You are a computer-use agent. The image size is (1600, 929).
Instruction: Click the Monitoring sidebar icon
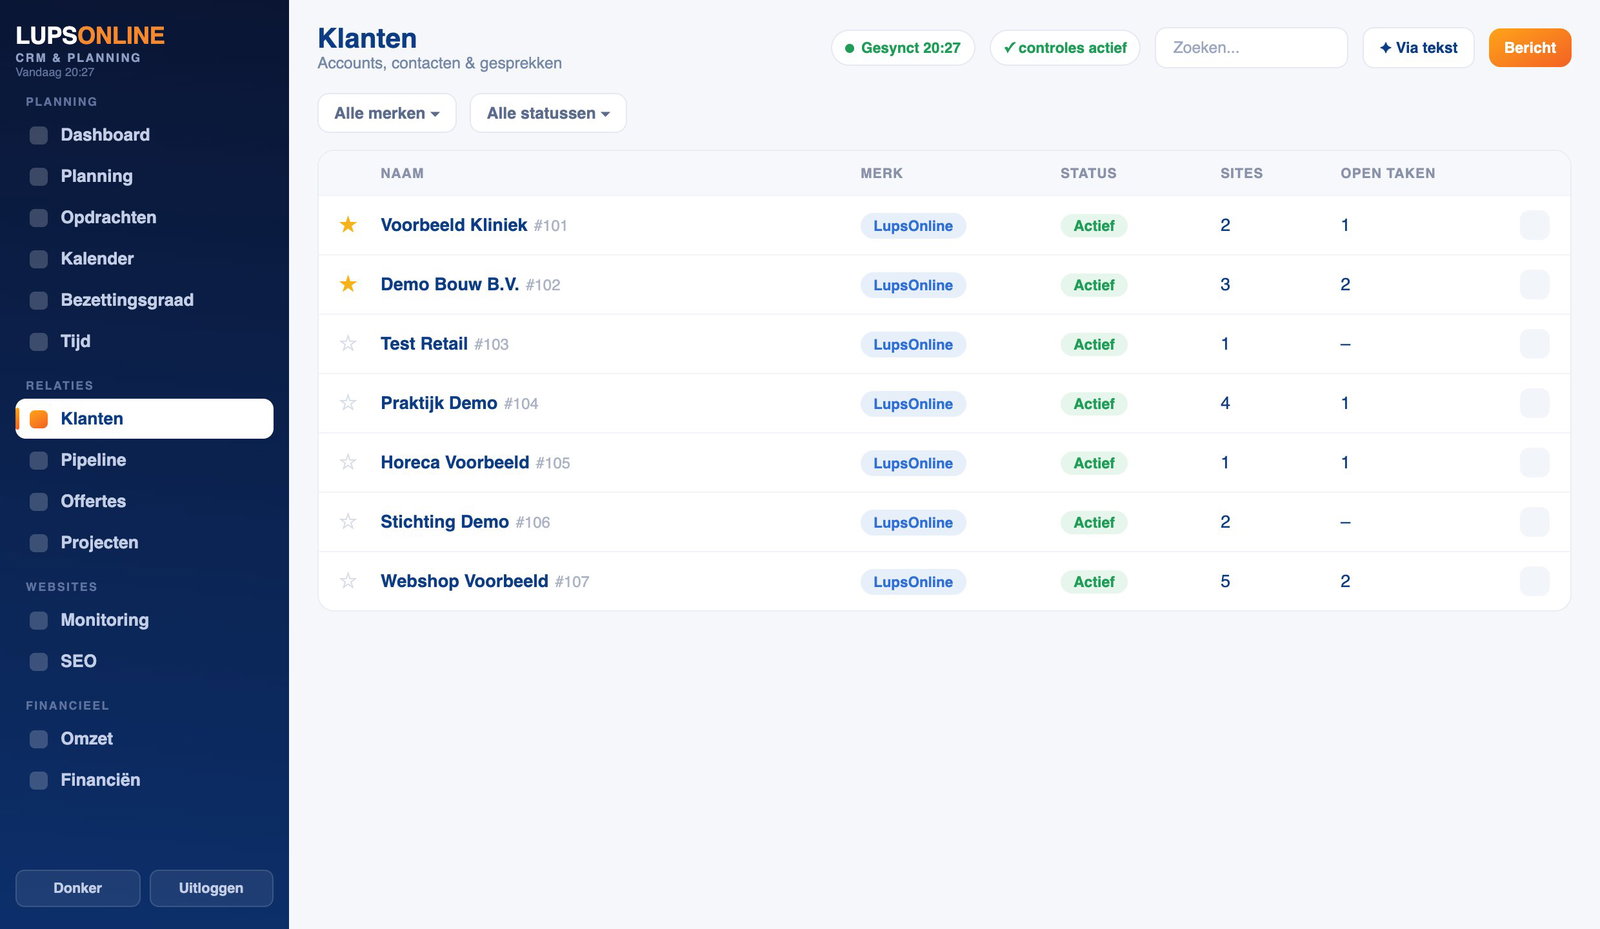pos(39,620)
